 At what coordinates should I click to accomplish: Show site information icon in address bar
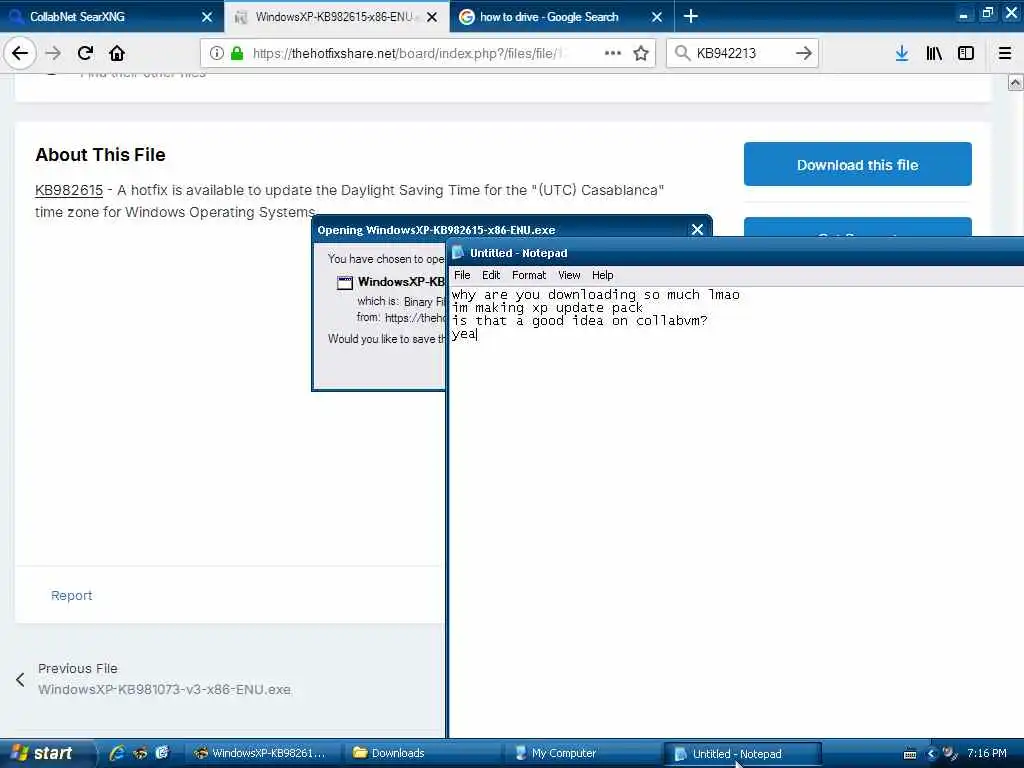(x=217, y=53)
